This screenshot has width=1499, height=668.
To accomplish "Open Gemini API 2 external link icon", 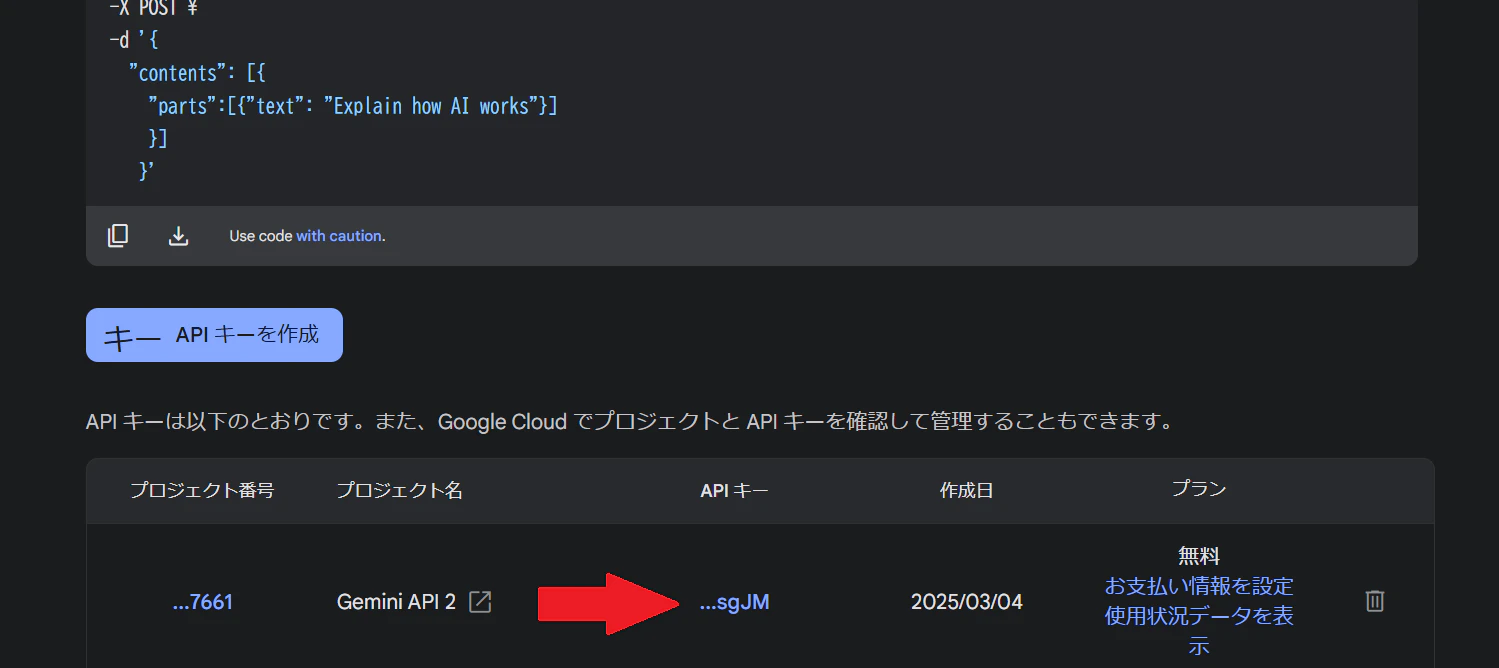I will click(481, 602).
